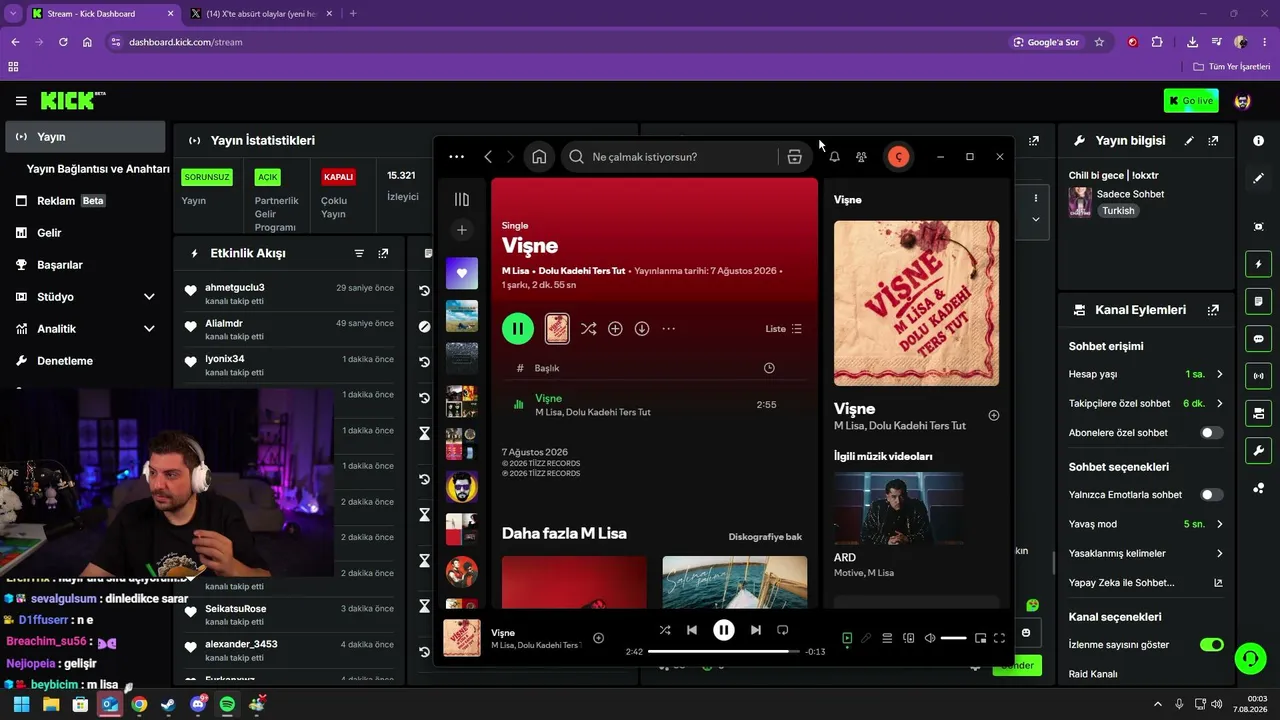
Task: Pop out Yayın bilgisi panel
Action: 1213,141
